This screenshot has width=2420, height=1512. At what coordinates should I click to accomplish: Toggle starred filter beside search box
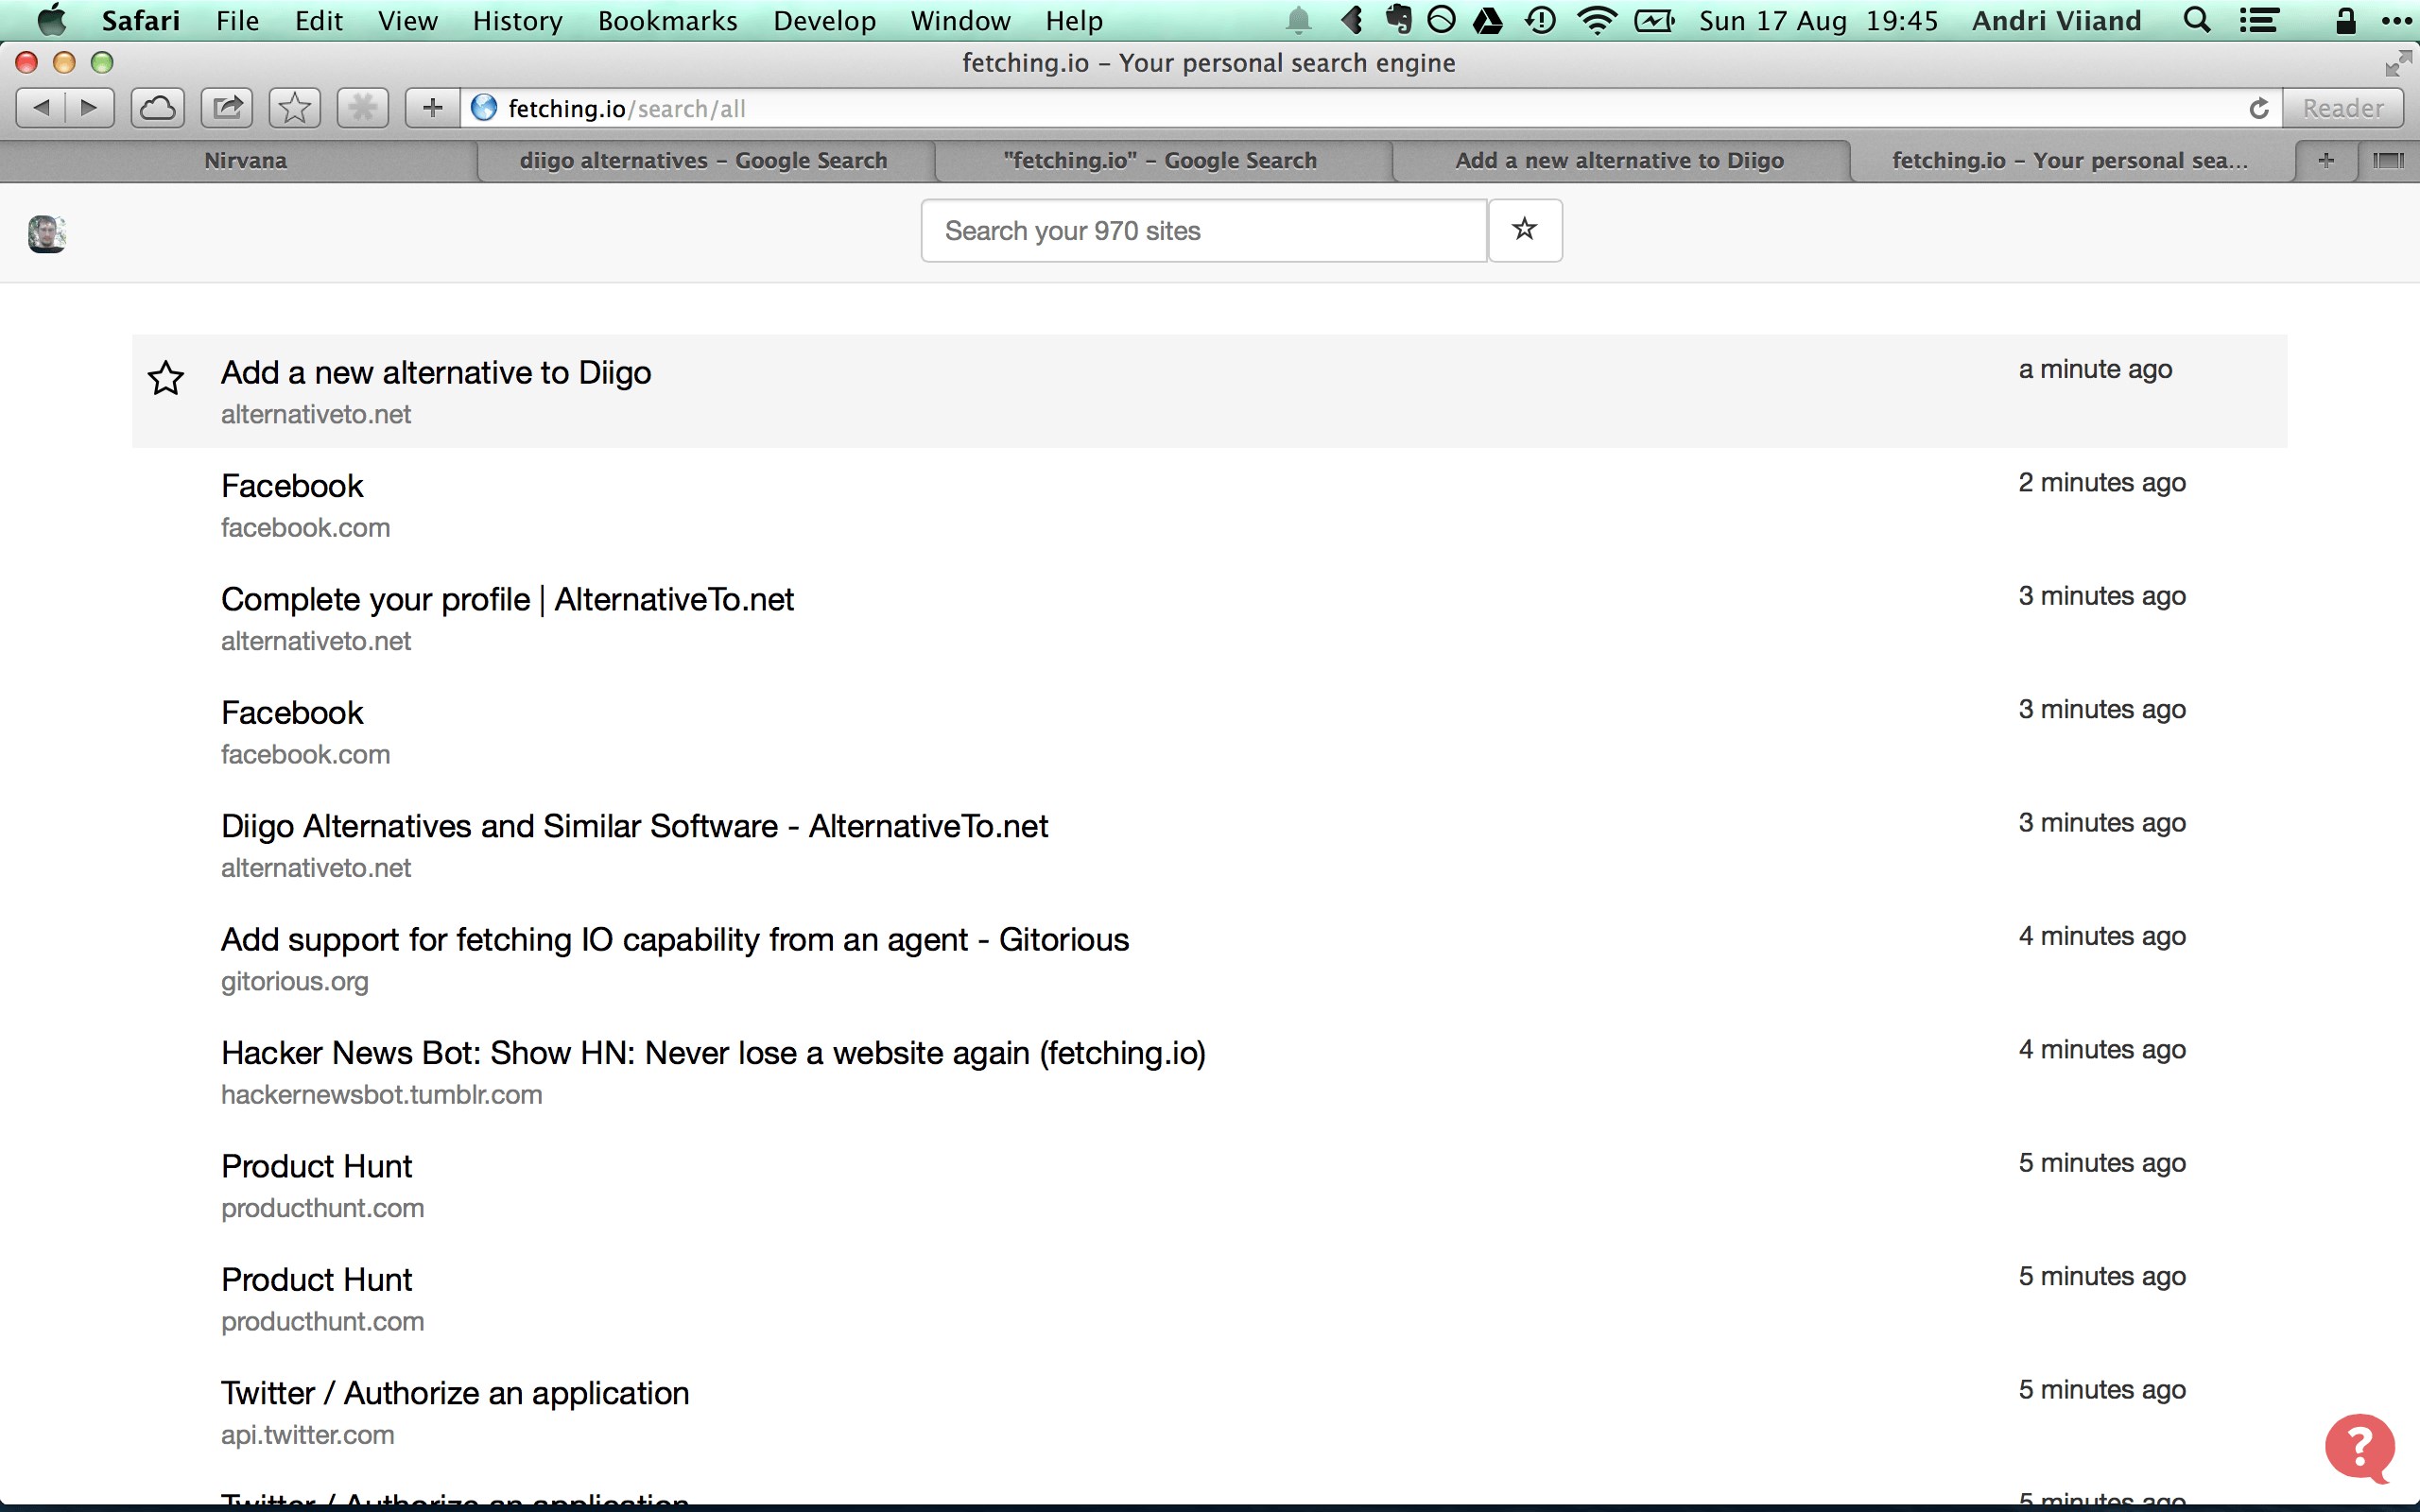tap(1525, 230)
